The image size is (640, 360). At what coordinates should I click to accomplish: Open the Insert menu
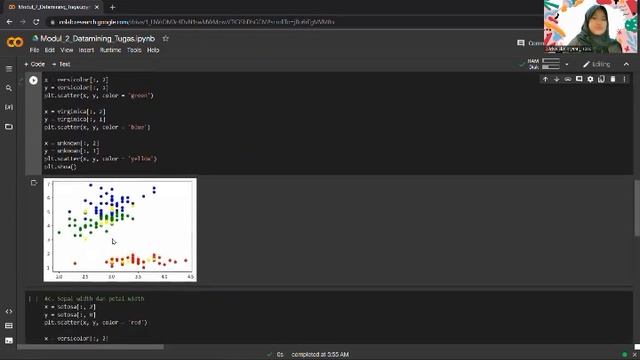pos(86,50)
